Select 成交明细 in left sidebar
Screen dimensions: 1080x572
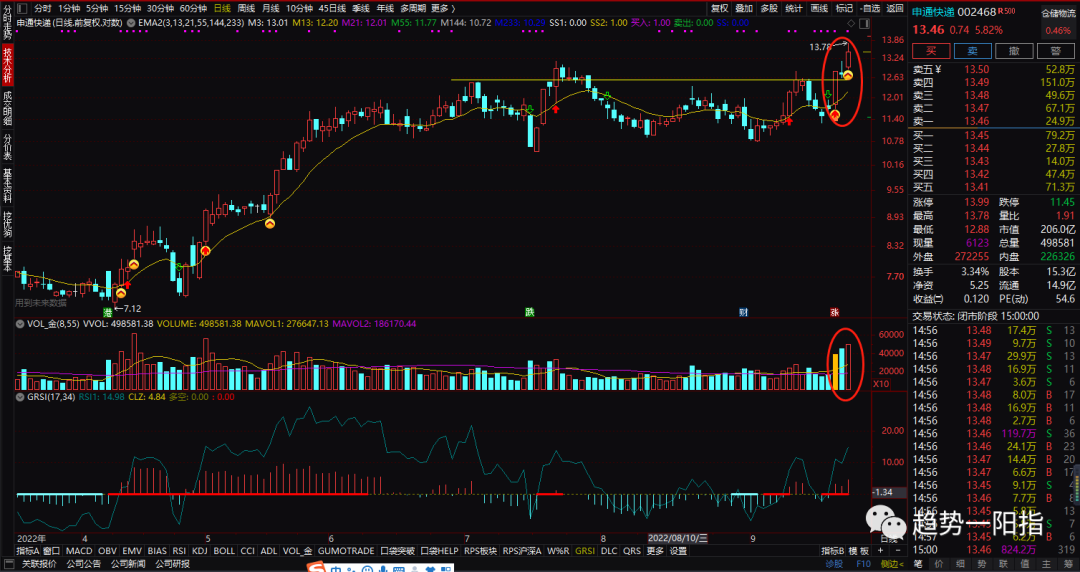click(x=8, y=108)
